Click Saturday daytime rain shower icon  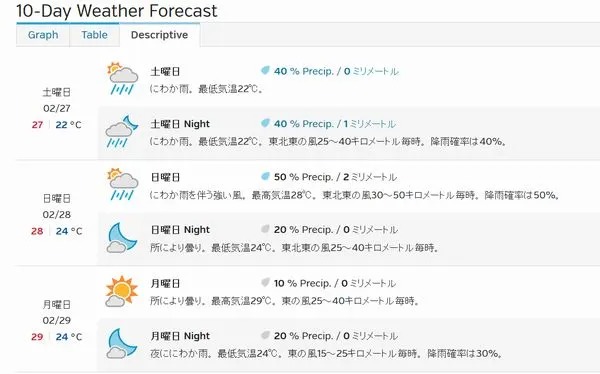(x=122, y=78)
